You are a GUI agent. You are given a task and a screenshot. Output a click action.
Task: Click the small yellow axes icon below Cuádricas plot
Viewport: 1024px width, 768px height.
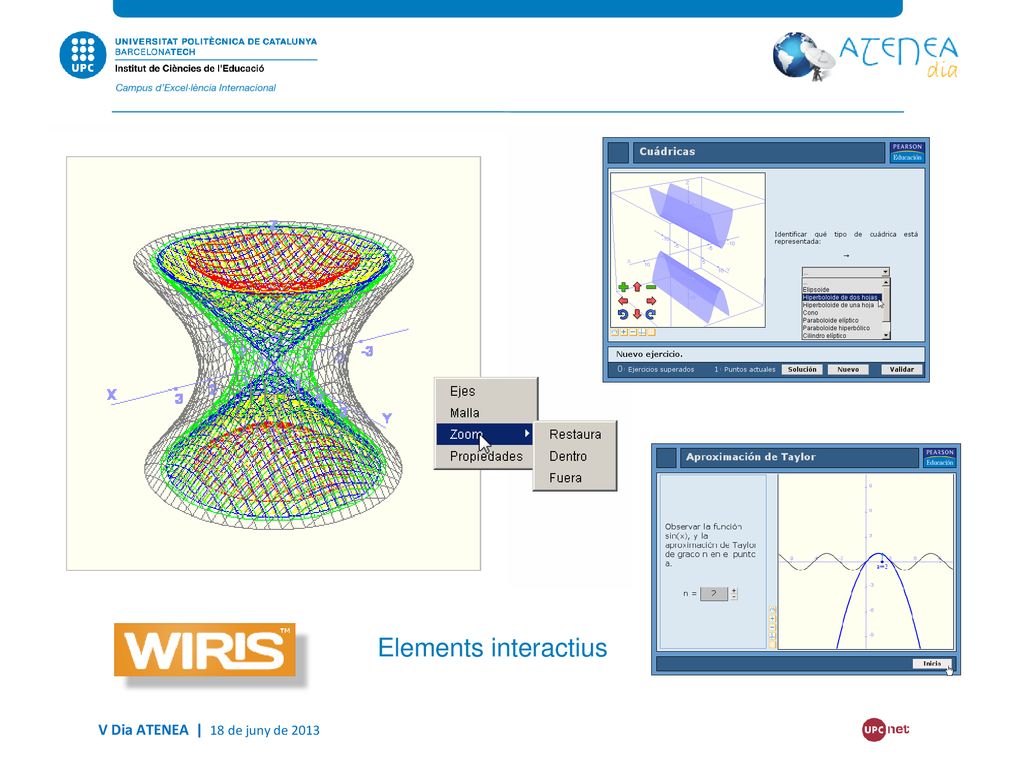[642, 332]
